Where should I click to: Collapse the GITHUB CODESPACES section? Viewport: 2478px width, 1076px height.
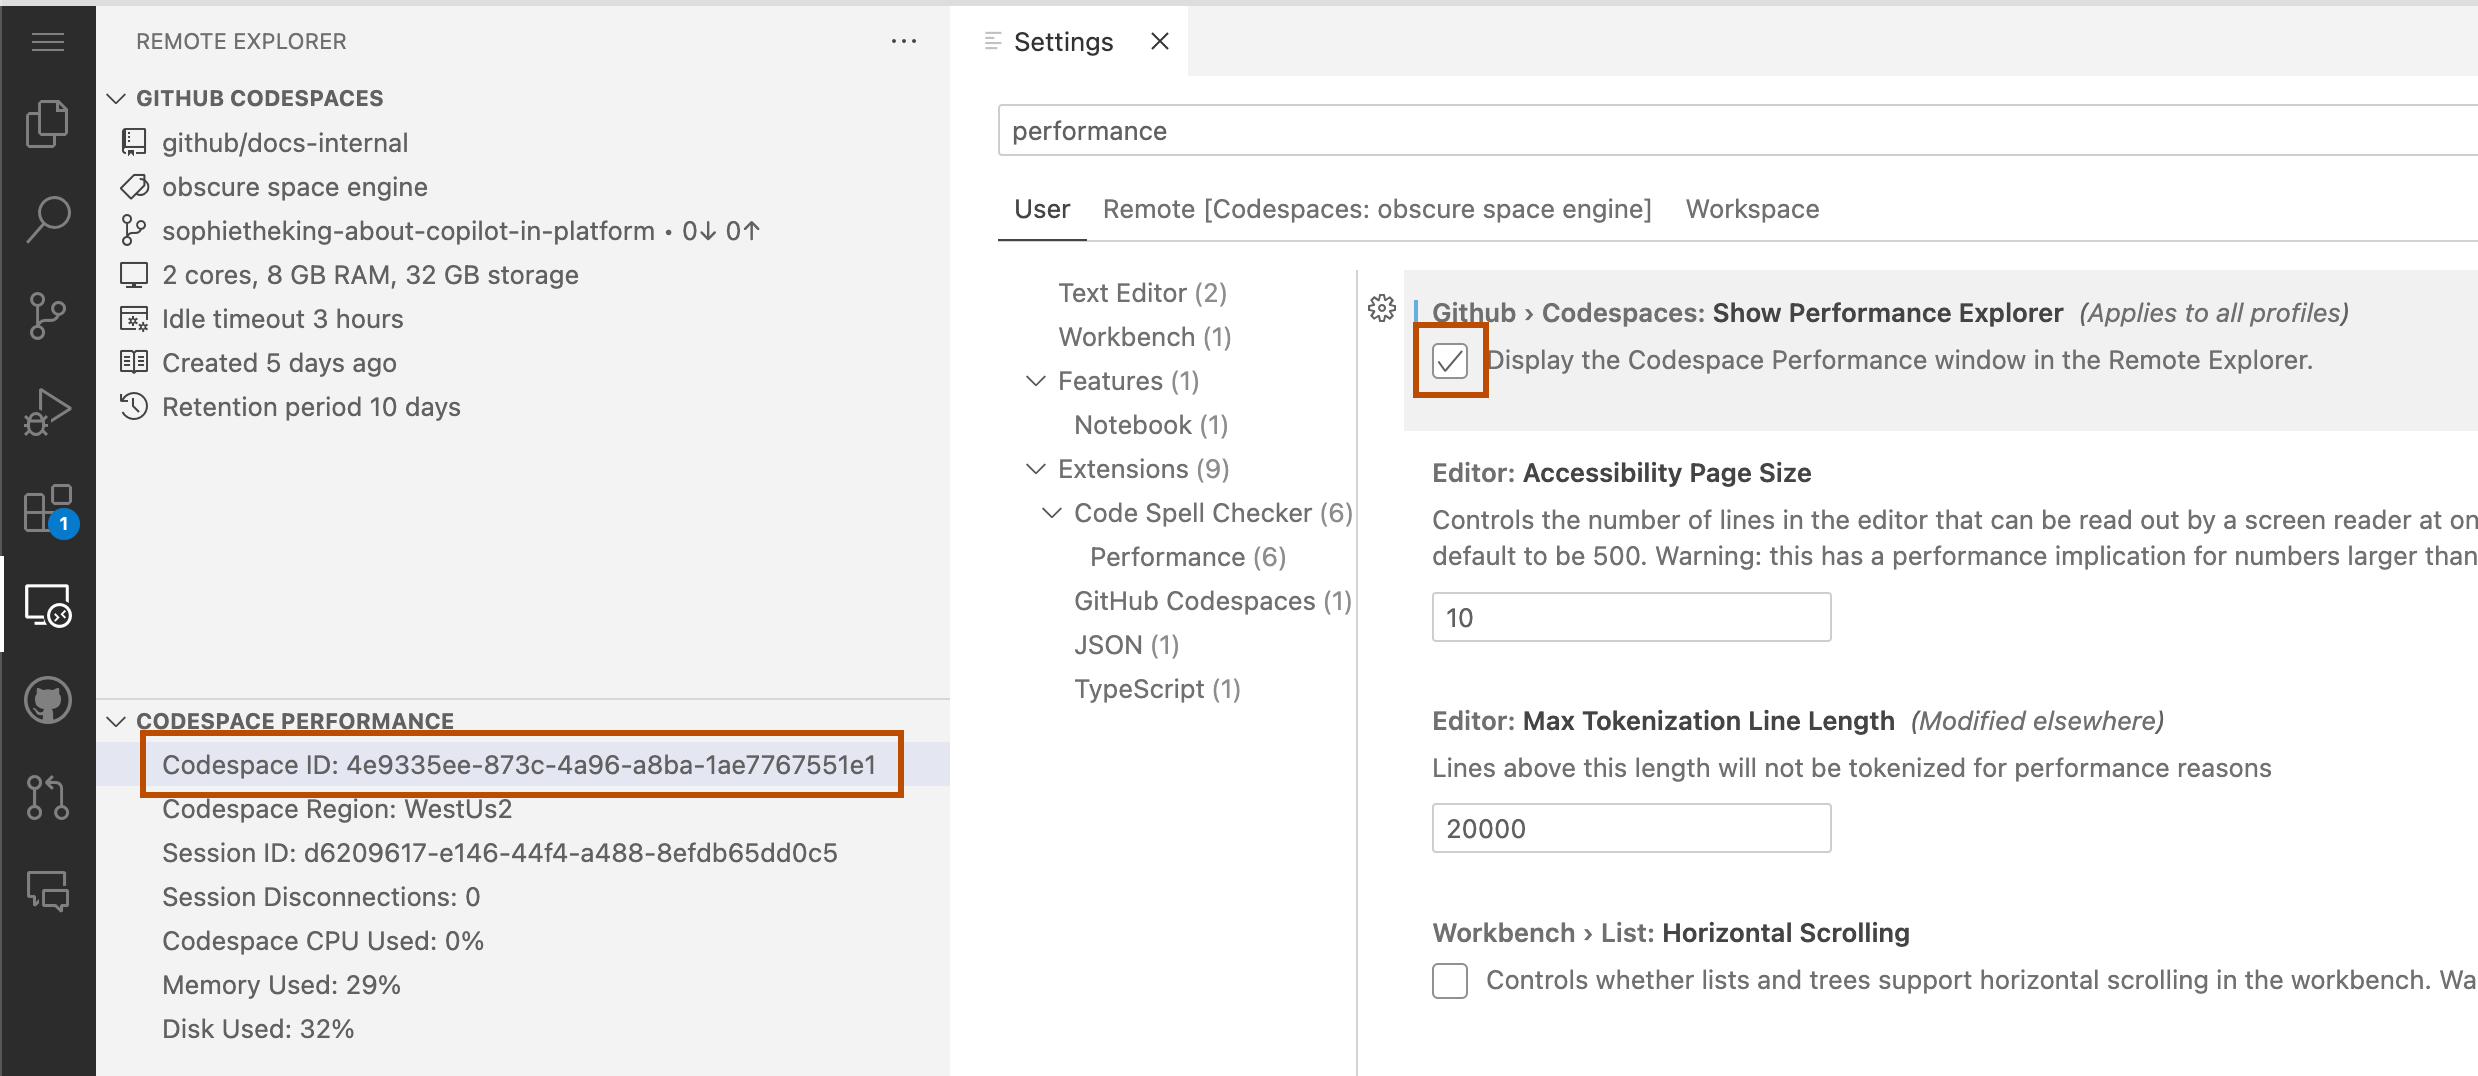(x=115, y=97)
